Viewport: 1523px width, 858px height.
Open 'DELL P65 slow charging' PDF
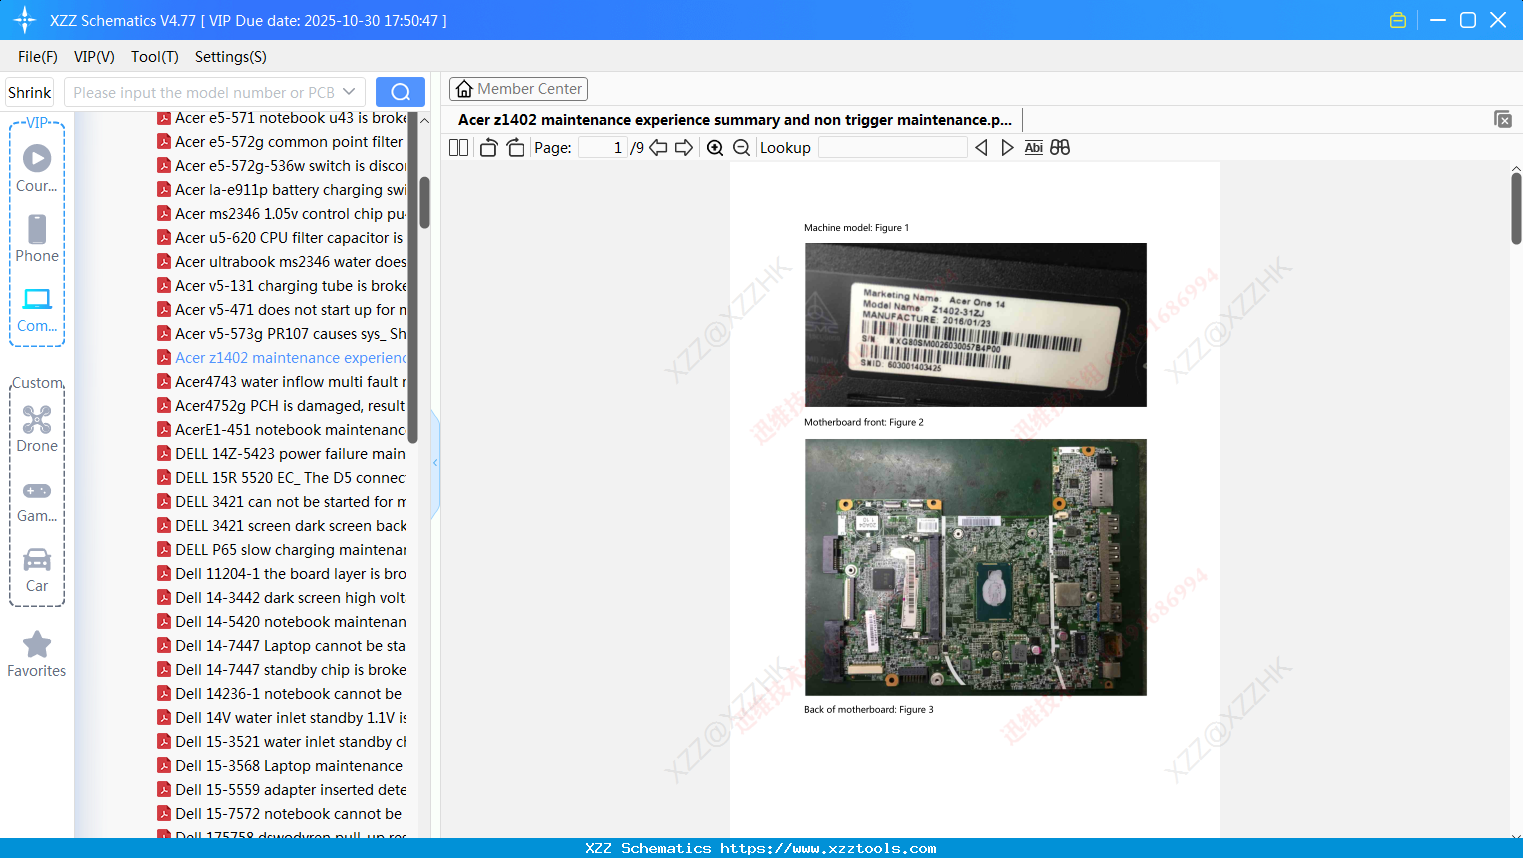pos(282,550)
